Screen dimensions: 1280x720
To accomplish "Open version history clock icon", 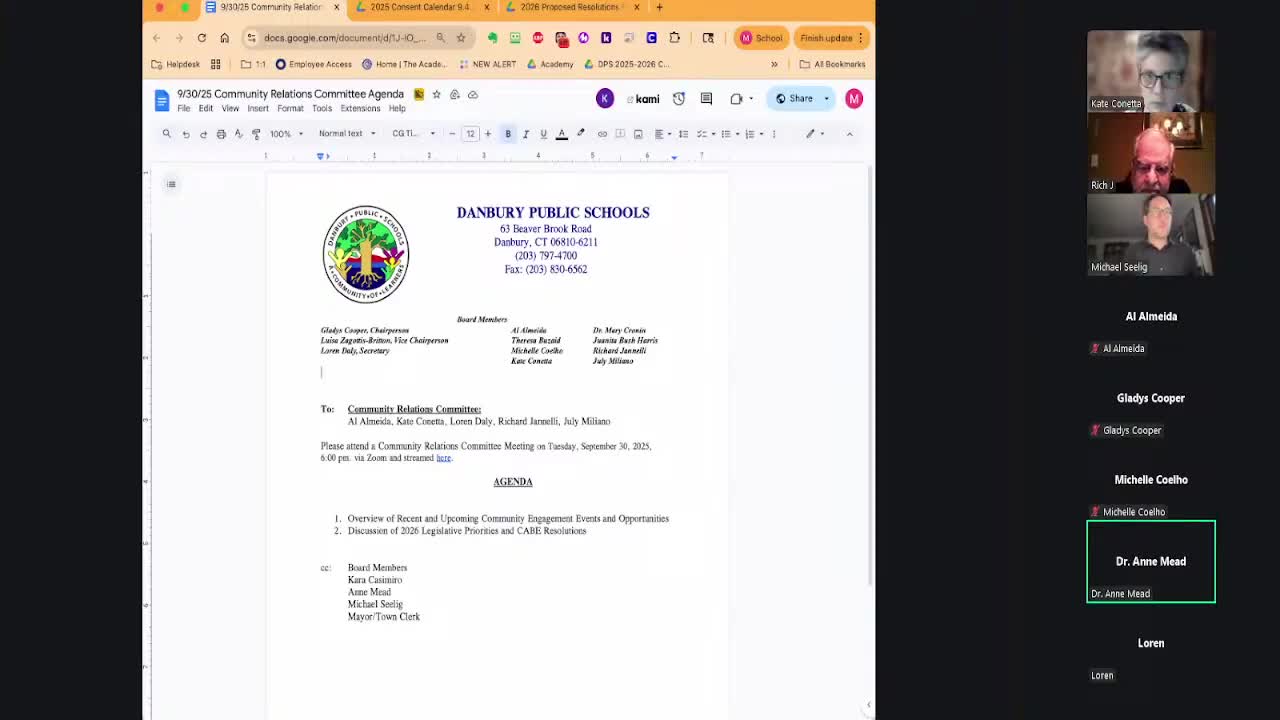I will coord(679,98).
